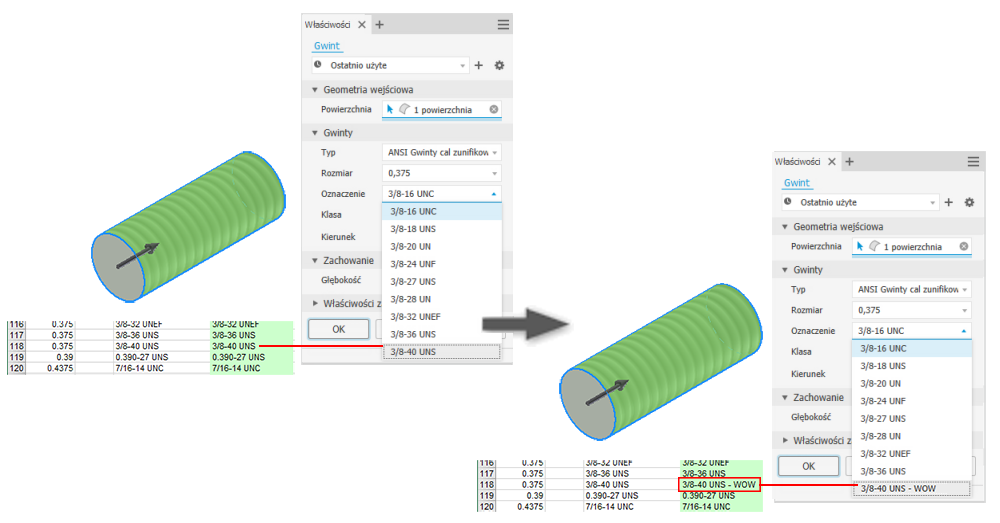Add new preset with plus icon left panel
Image resolution: width=1000 pixels, height=523 pixels.
(479, 65)
